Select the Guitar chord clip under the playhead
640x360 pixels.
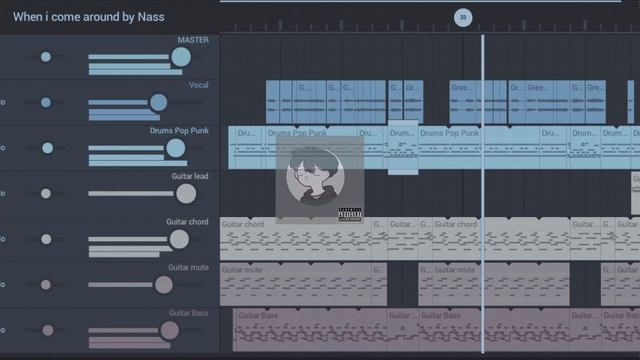[x=501, y=239]
